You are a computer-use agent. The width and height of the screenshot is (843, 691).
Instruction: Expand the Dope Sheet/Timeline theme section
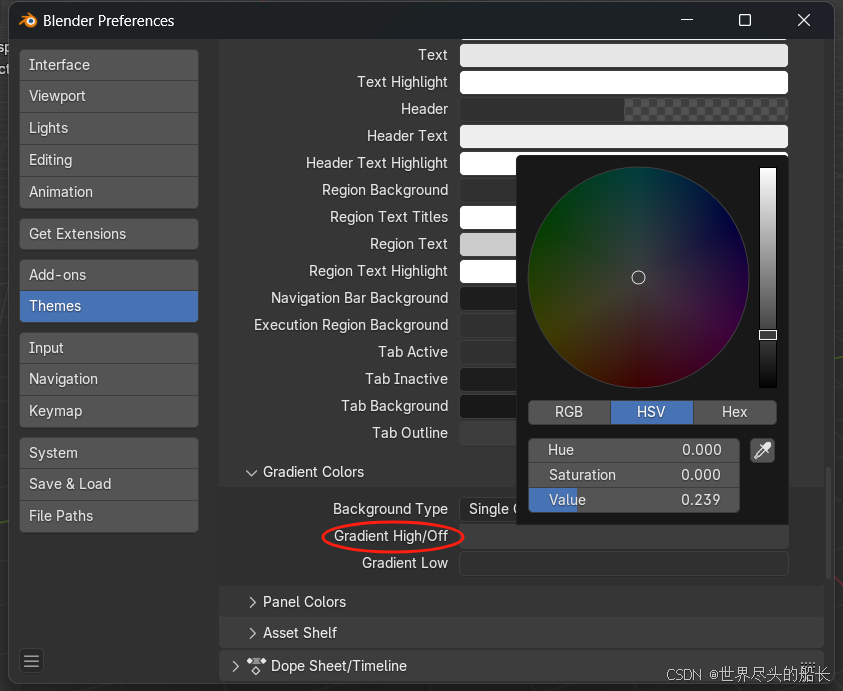235,666
